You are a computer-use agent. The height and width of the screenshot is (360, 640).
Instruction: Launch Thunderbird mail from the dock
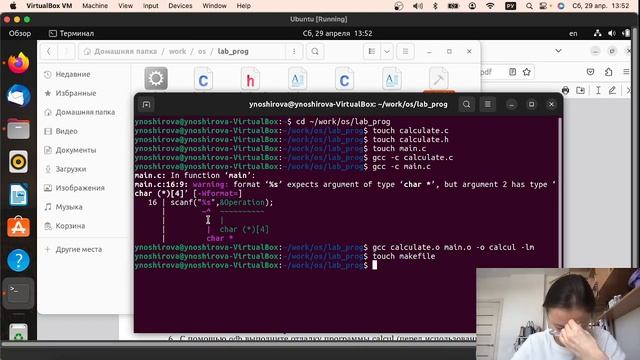(18, 96)
